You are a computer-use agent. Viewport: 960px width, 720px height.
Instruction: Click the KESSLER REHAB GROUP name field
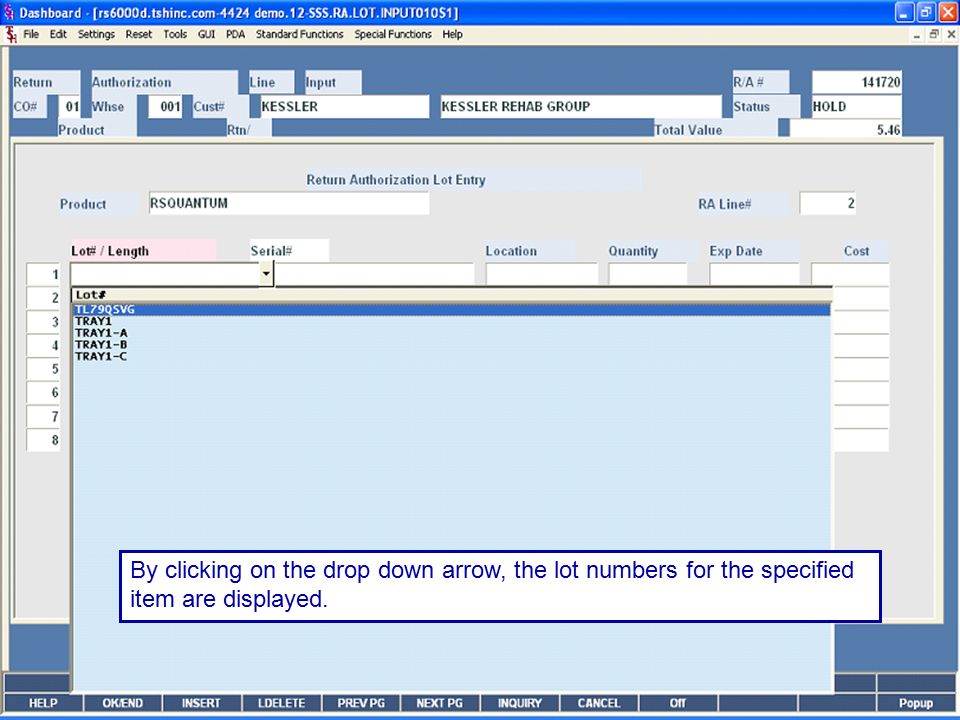[580, 107]
